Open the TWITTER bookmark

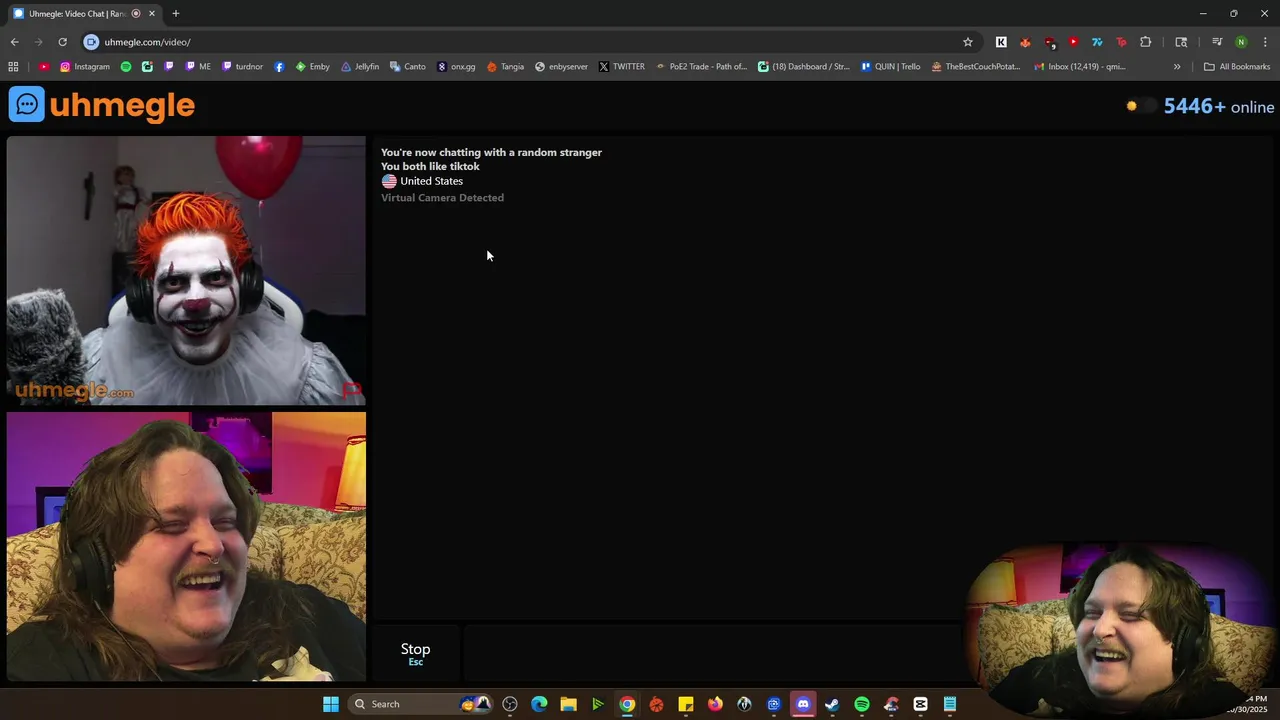622,67
